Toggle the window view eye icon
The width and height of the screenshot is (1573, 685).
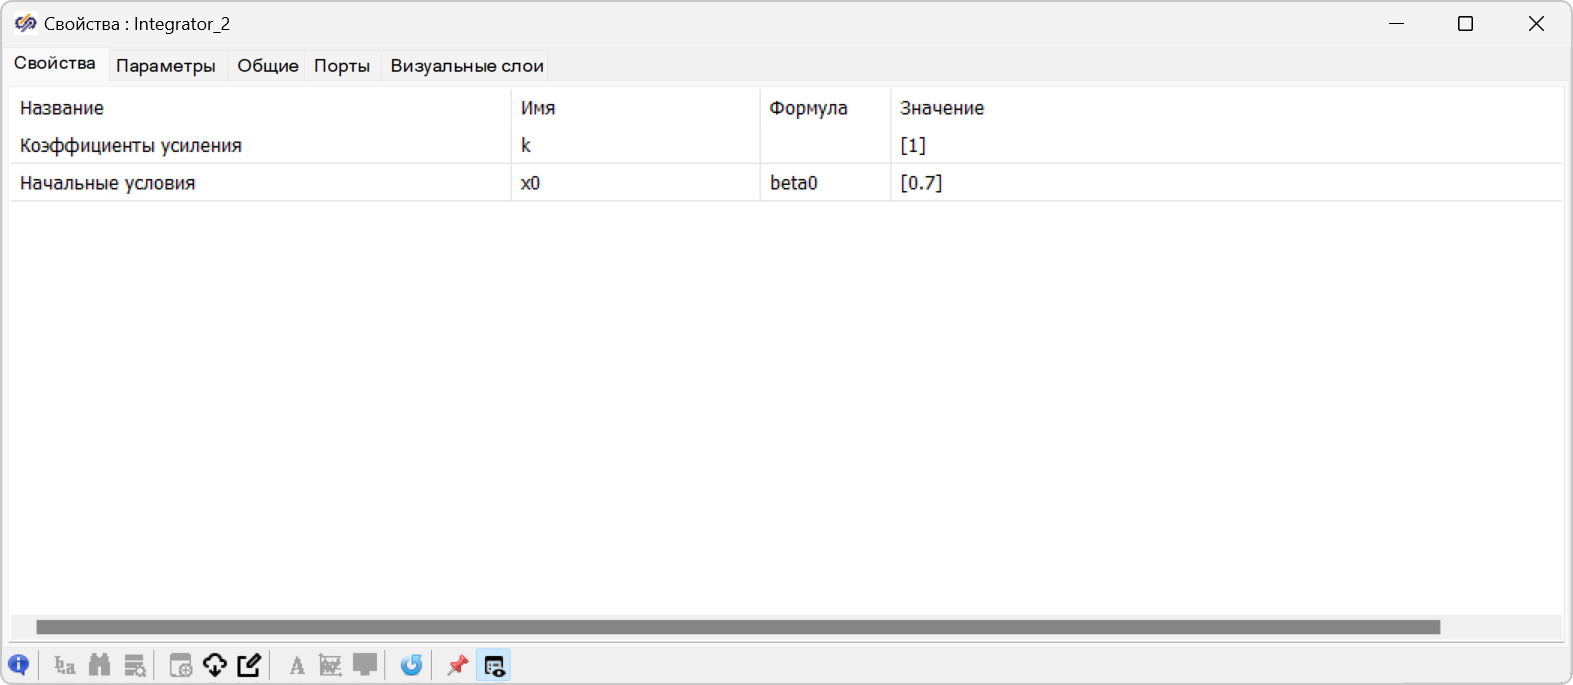click(x=494, y=665)
